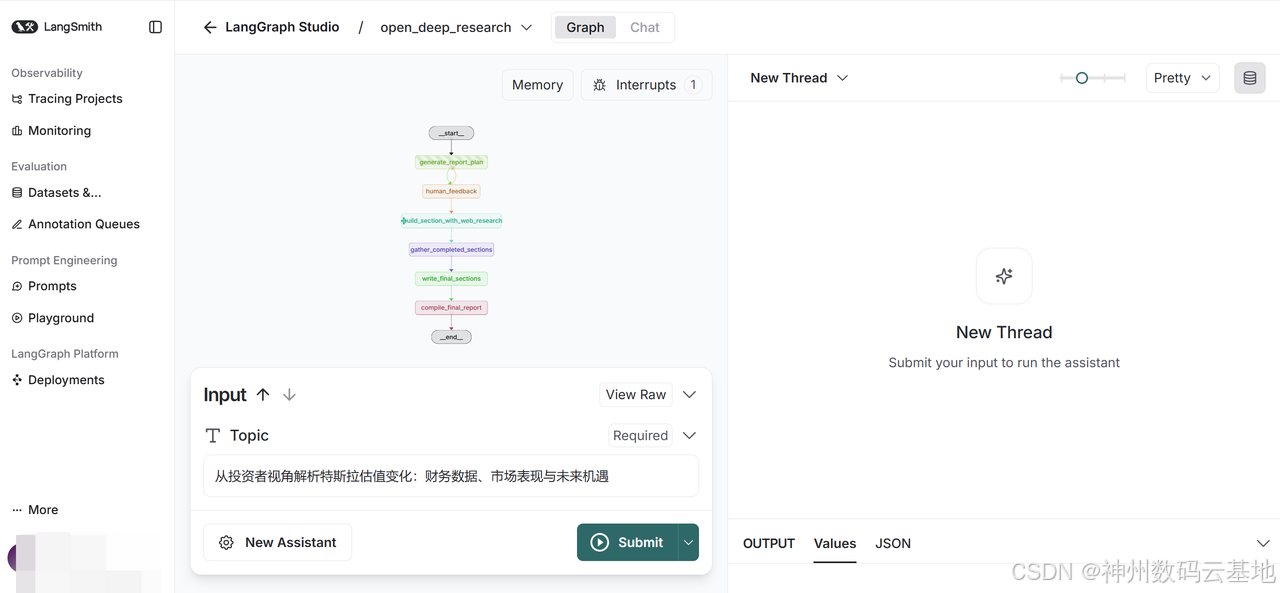Select the OUTPUT tab

point(769,543)
